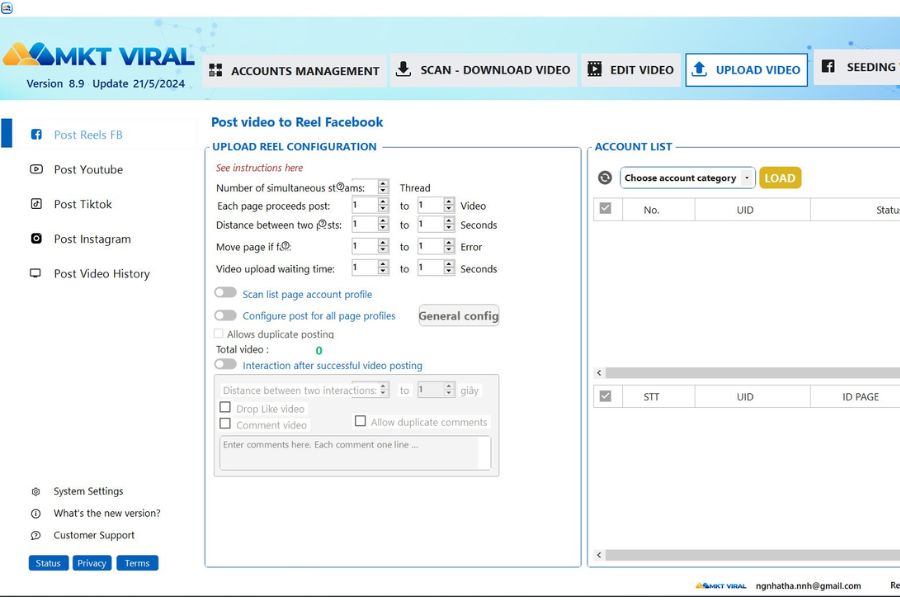Click stepper arrows for simultaneous streams
Image resolution: width=900 pixels, height=600 pixels.
383,187
